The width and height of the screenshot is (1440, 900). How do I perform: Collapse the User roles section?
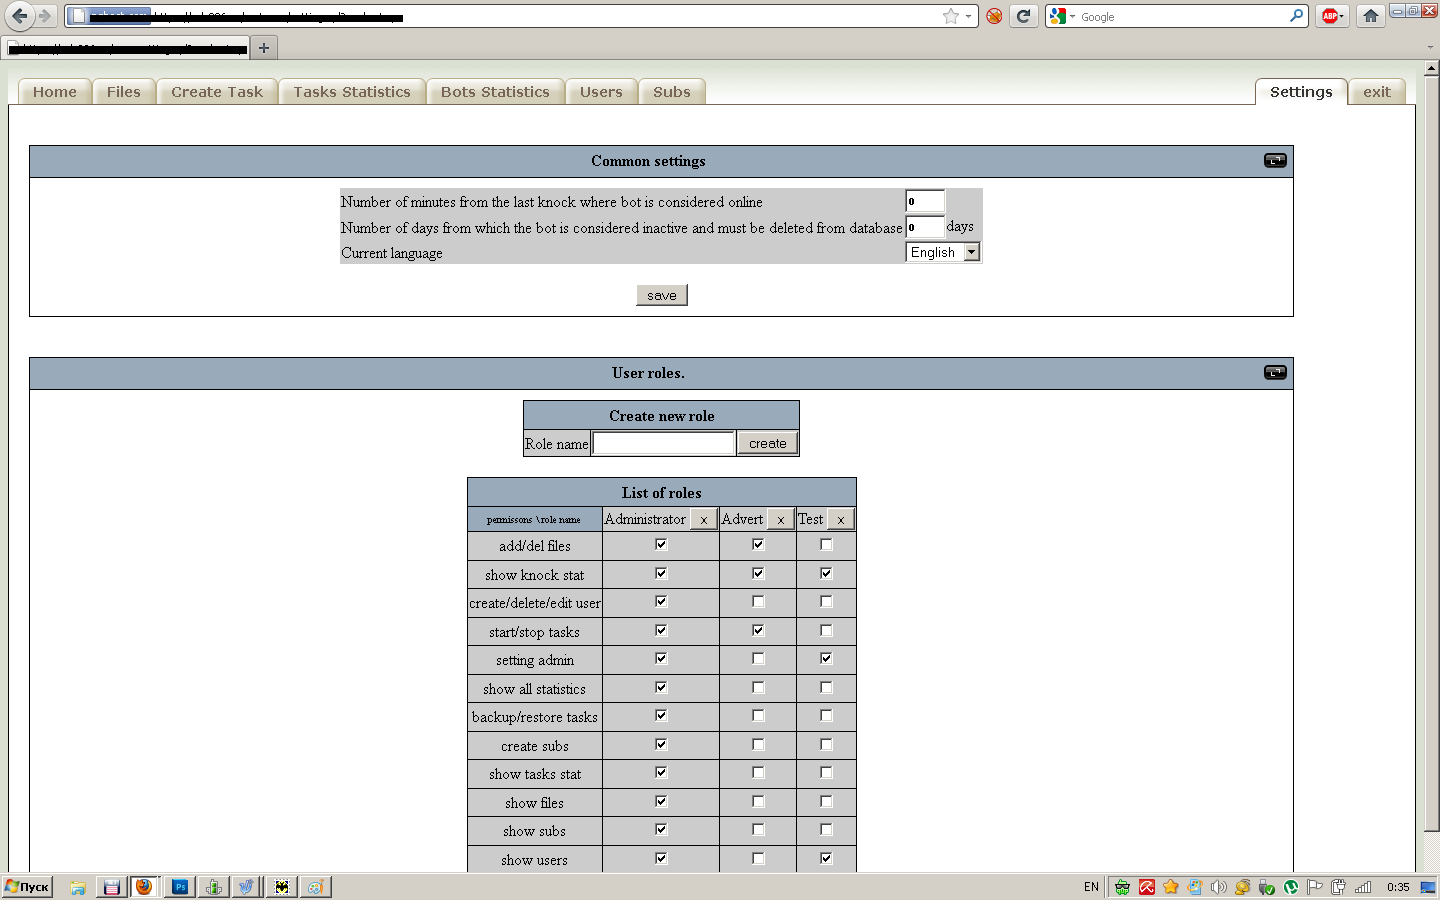(x=1275, y=372)
